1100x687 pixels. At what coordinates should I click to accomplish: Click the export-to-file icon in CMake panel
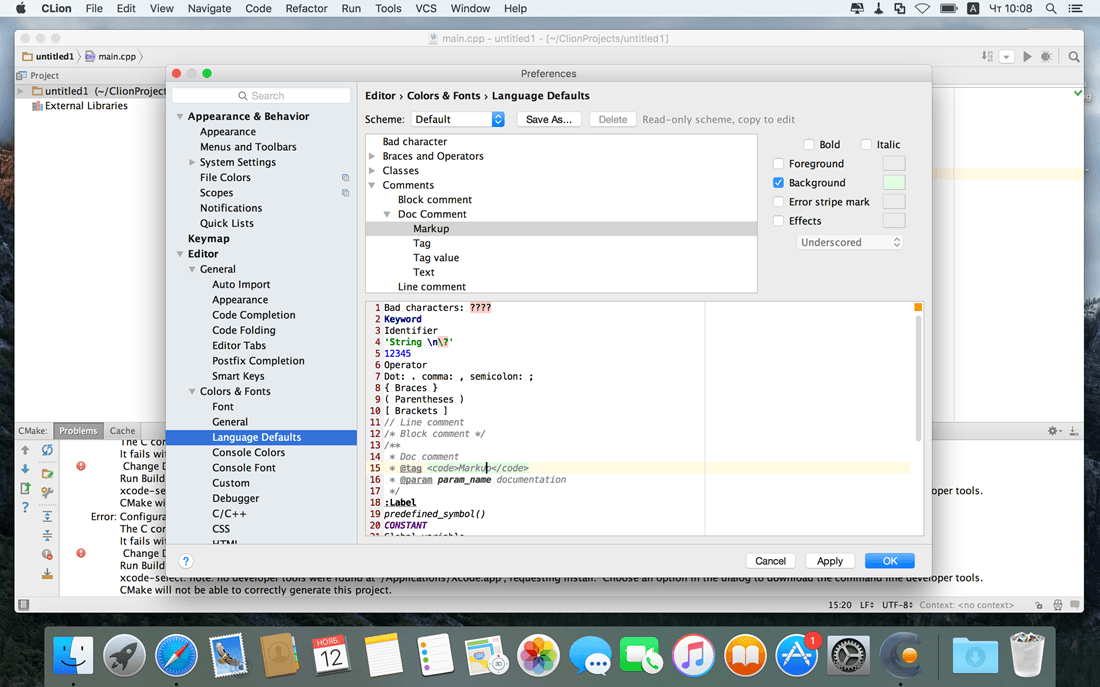click(x=25, y=488)
